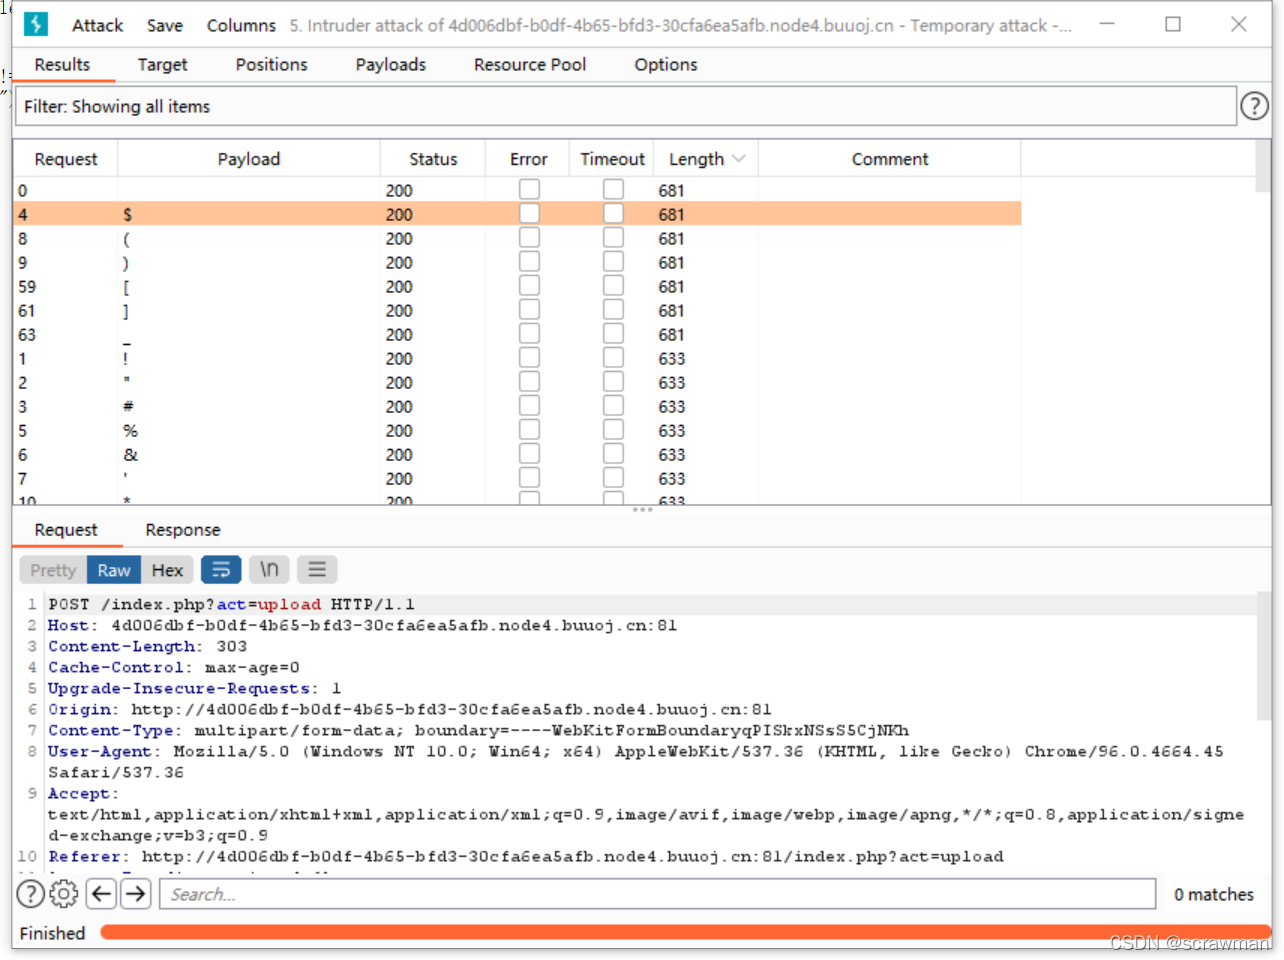The width and height of the screenshot is (1284, 960).
Task: Open the Columns menu
Action: click(x=241, y=26)
